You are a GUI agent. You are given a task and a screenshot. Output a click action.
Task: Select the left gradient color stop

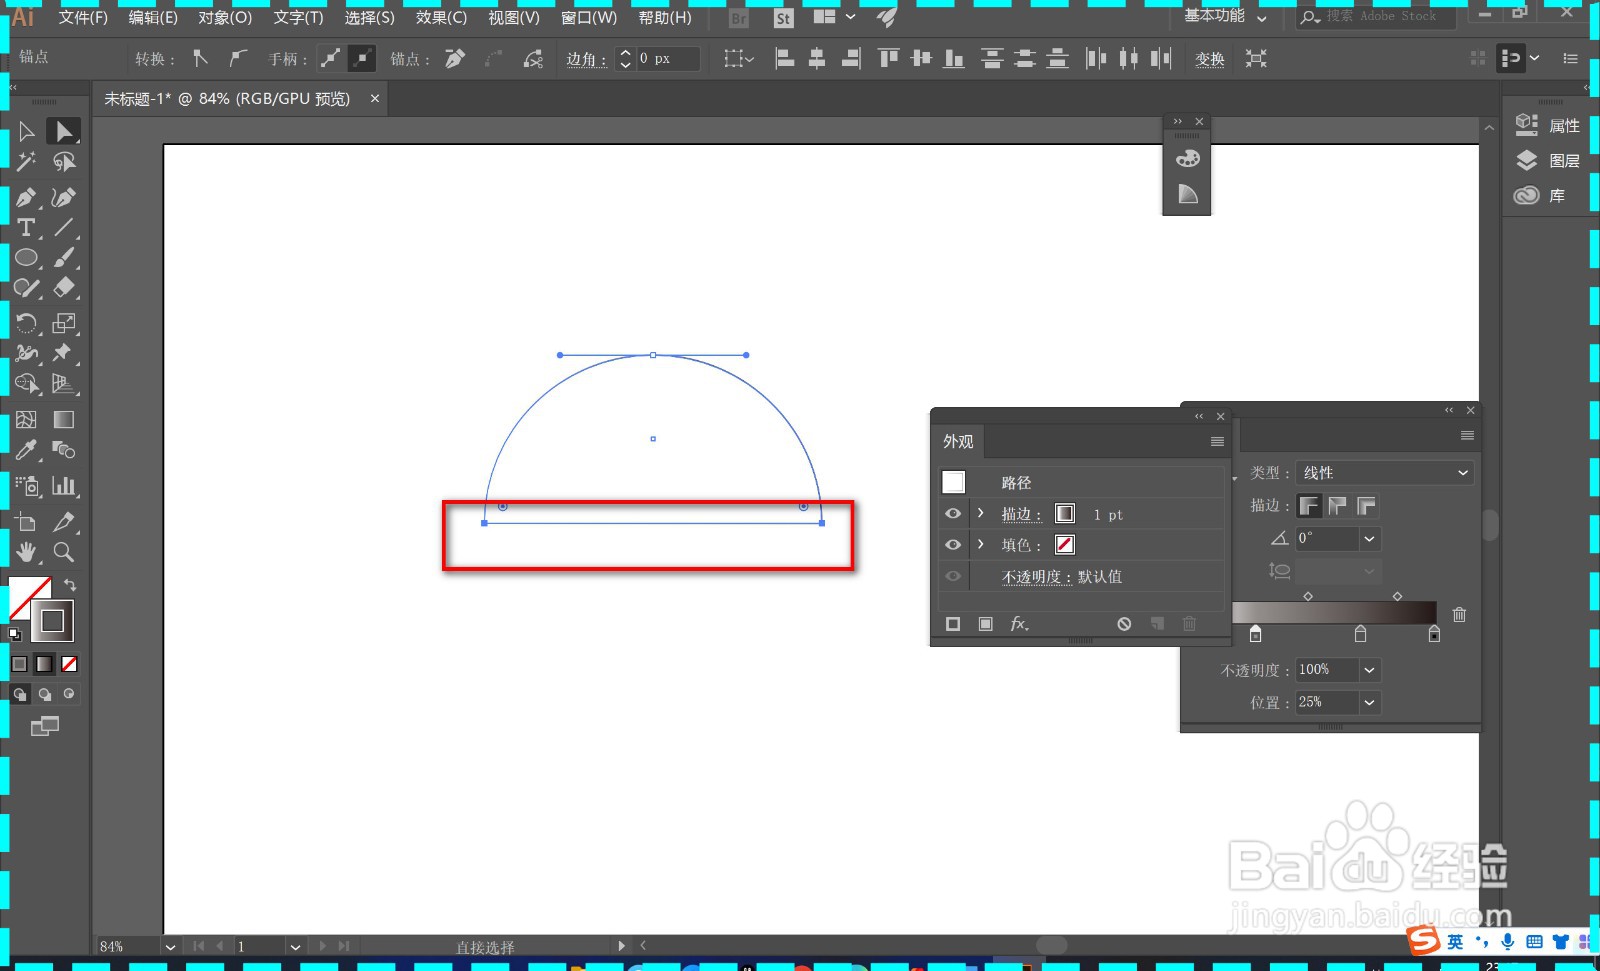pos(1256,634)
